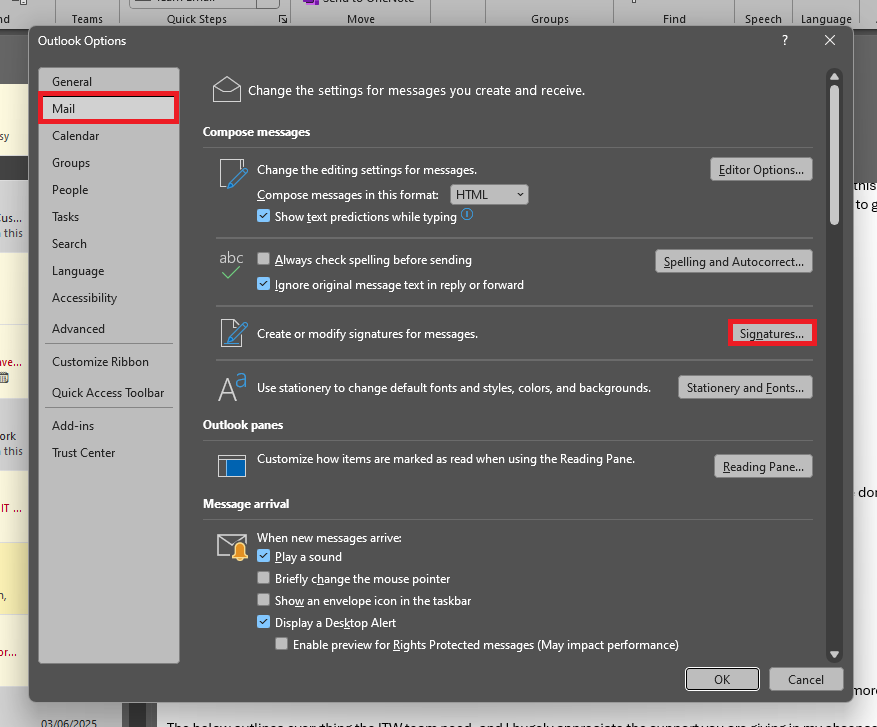Disable the Play a sound option
Screen dimensions: 877x727
pos(263,557)
